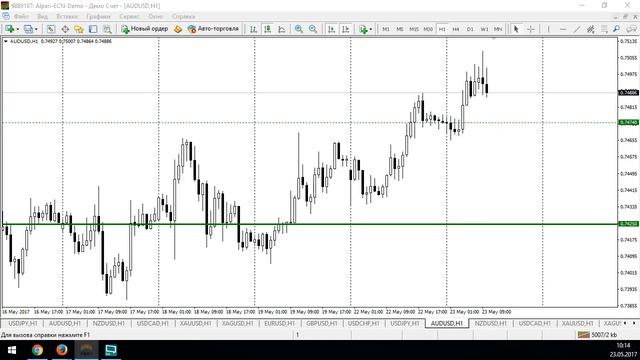The height and width of the screenshot is (360, 640).
Task: Click the active AUDUSD,H1 chart tab
Action: [447, 323]
